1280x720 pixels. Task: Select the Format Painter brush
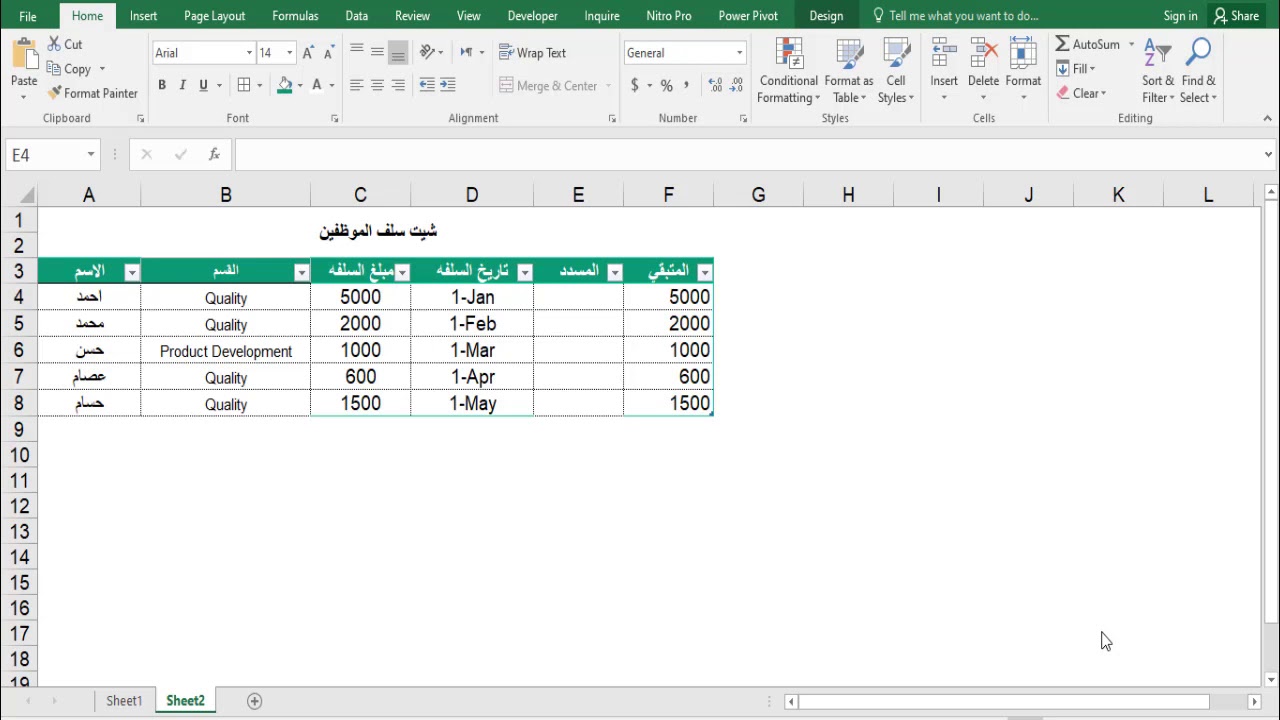pyautogui.click(x=92, y=93)
